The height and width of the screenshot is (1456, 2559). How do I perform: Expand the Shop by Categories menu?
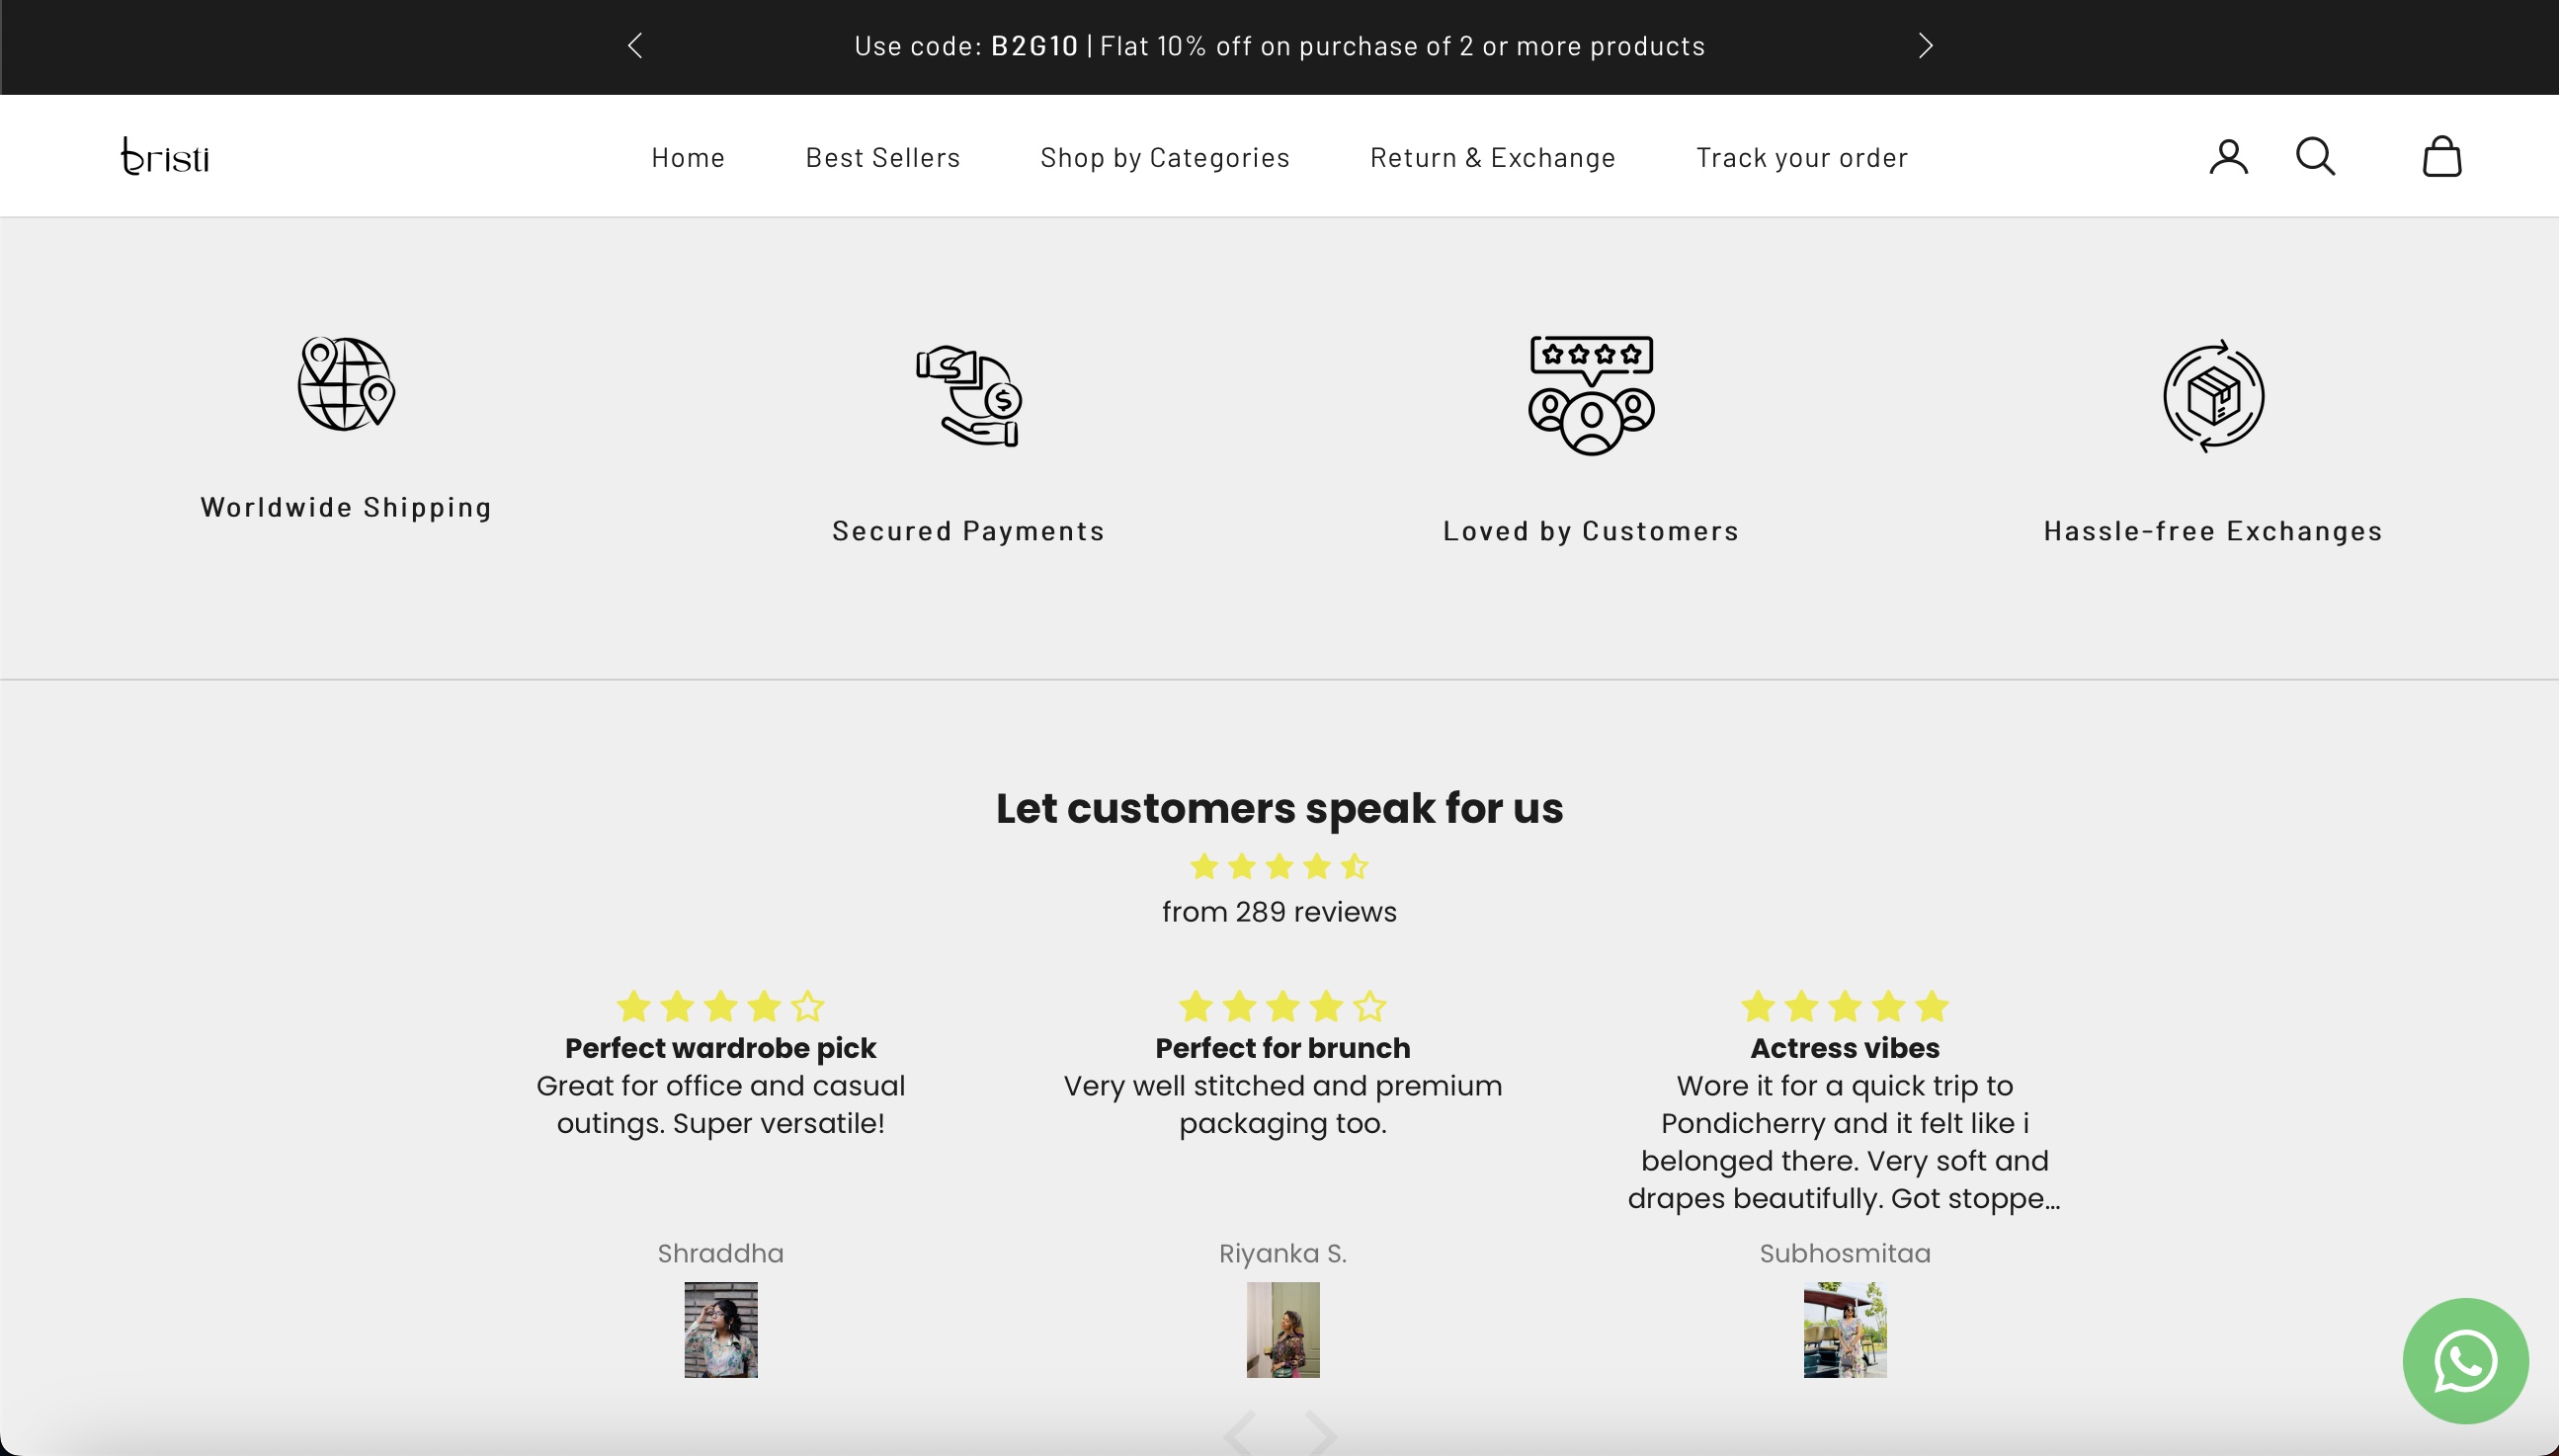point(1165,158)
